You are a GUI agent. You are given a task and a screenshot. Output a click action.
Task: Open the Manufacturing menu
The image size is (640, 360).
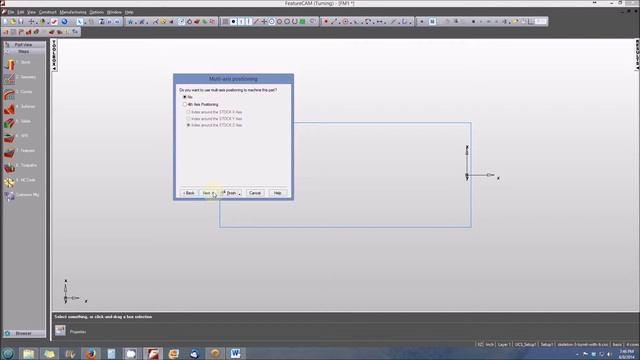73,12
